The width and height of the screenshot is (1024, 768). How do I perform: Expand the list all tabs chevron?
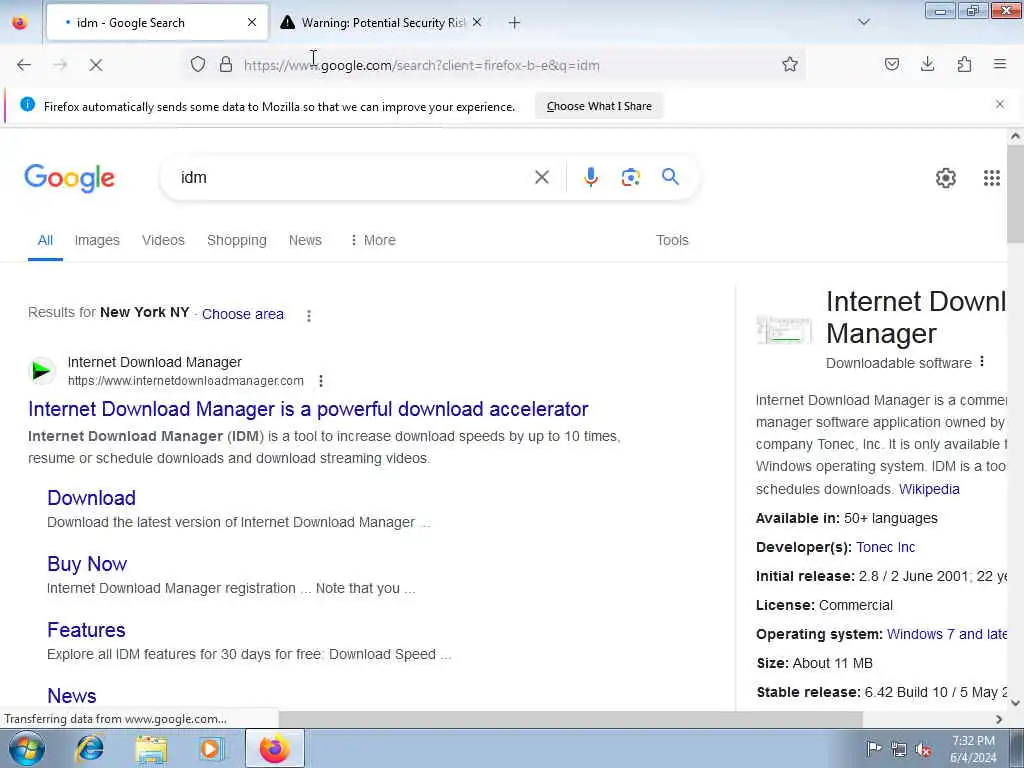863,22
